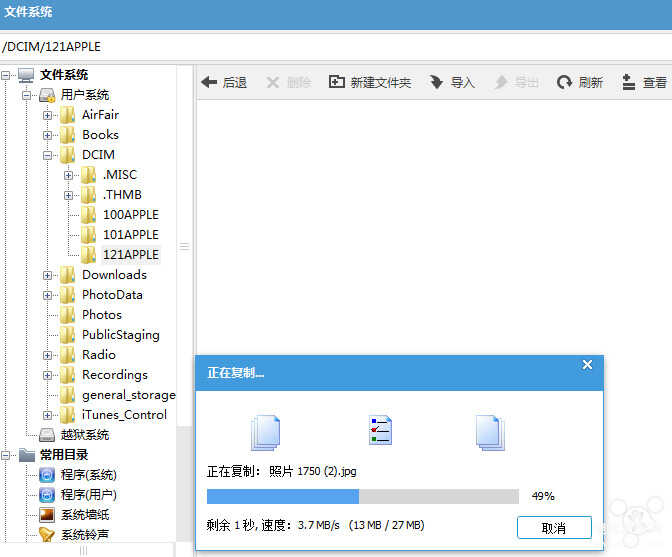Click the folder icon beside 常用目录
The width and height of the screenshot is (672, 557).
(x=27, y=455)
